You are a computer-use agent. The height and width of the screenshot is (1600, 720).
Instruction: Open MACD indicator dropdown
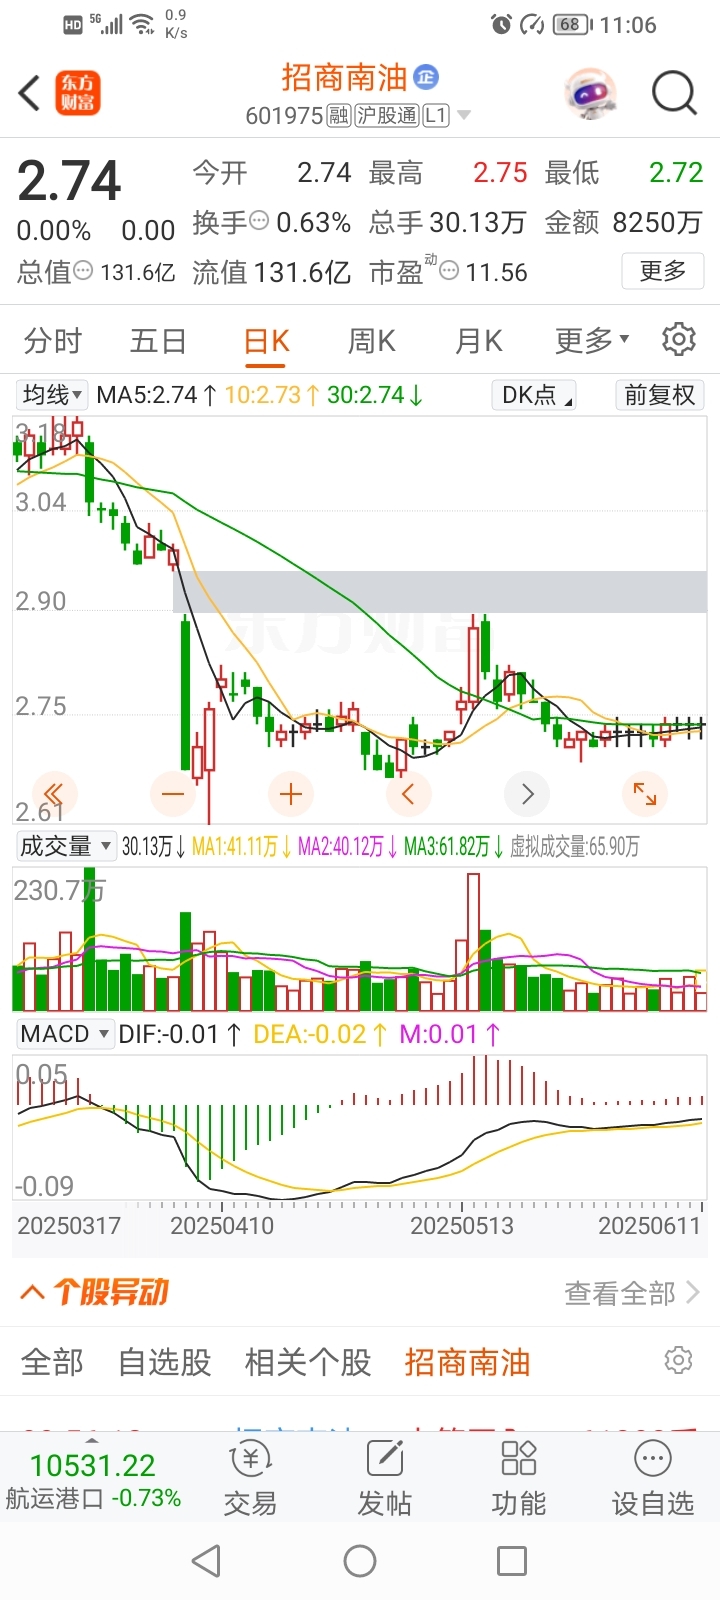point(65,1034)
